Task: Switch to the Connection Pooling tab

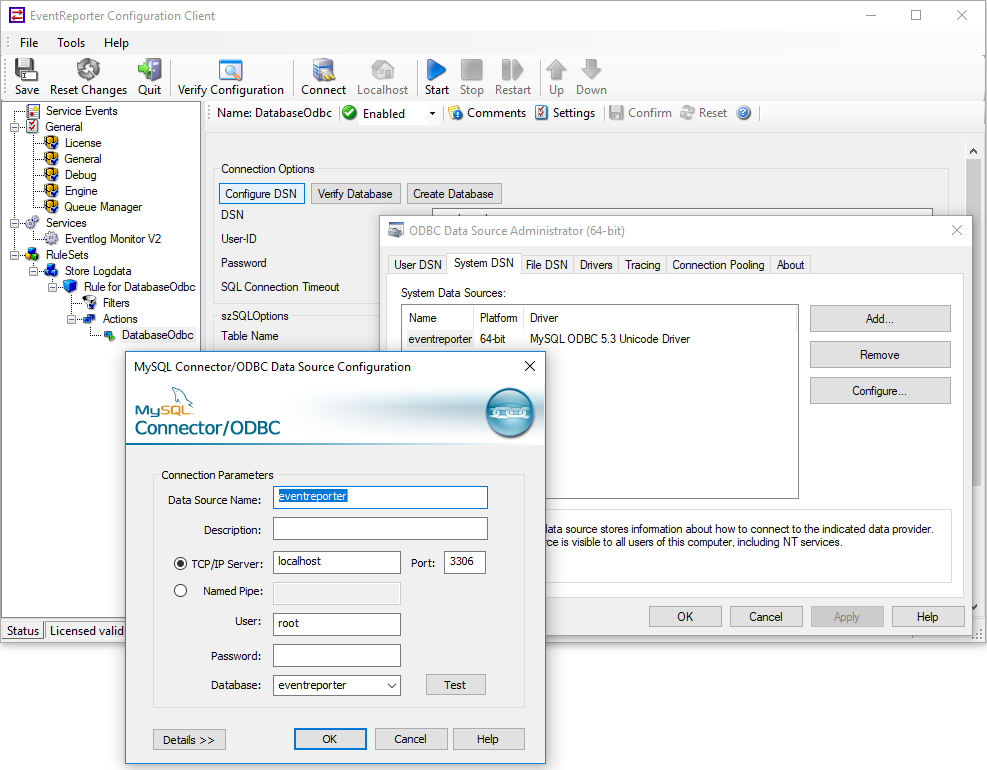Action: [x=718, y=265]
